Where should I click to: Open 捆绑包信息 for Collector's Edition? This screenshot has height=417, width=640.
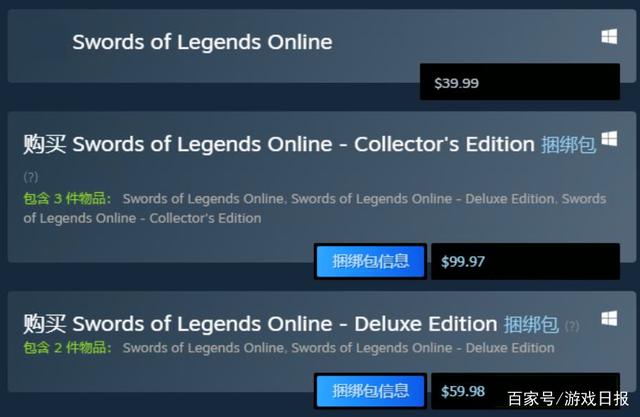point(370,261)
